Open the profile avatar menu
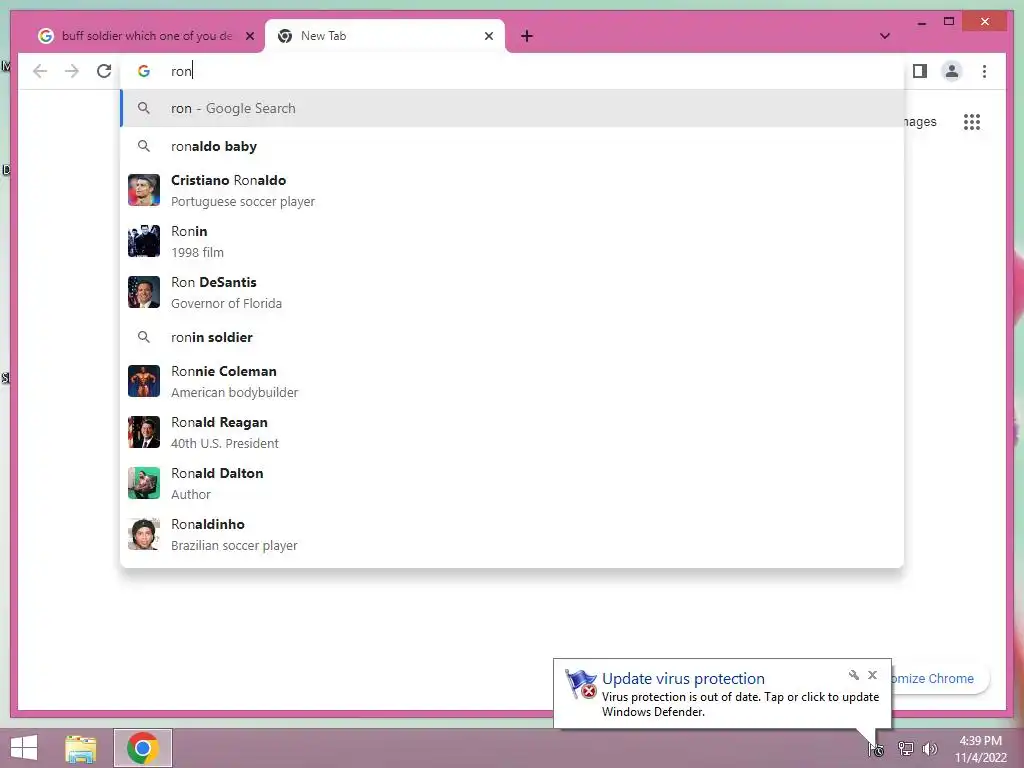The image size is (1024, 768). click(952, 71)
